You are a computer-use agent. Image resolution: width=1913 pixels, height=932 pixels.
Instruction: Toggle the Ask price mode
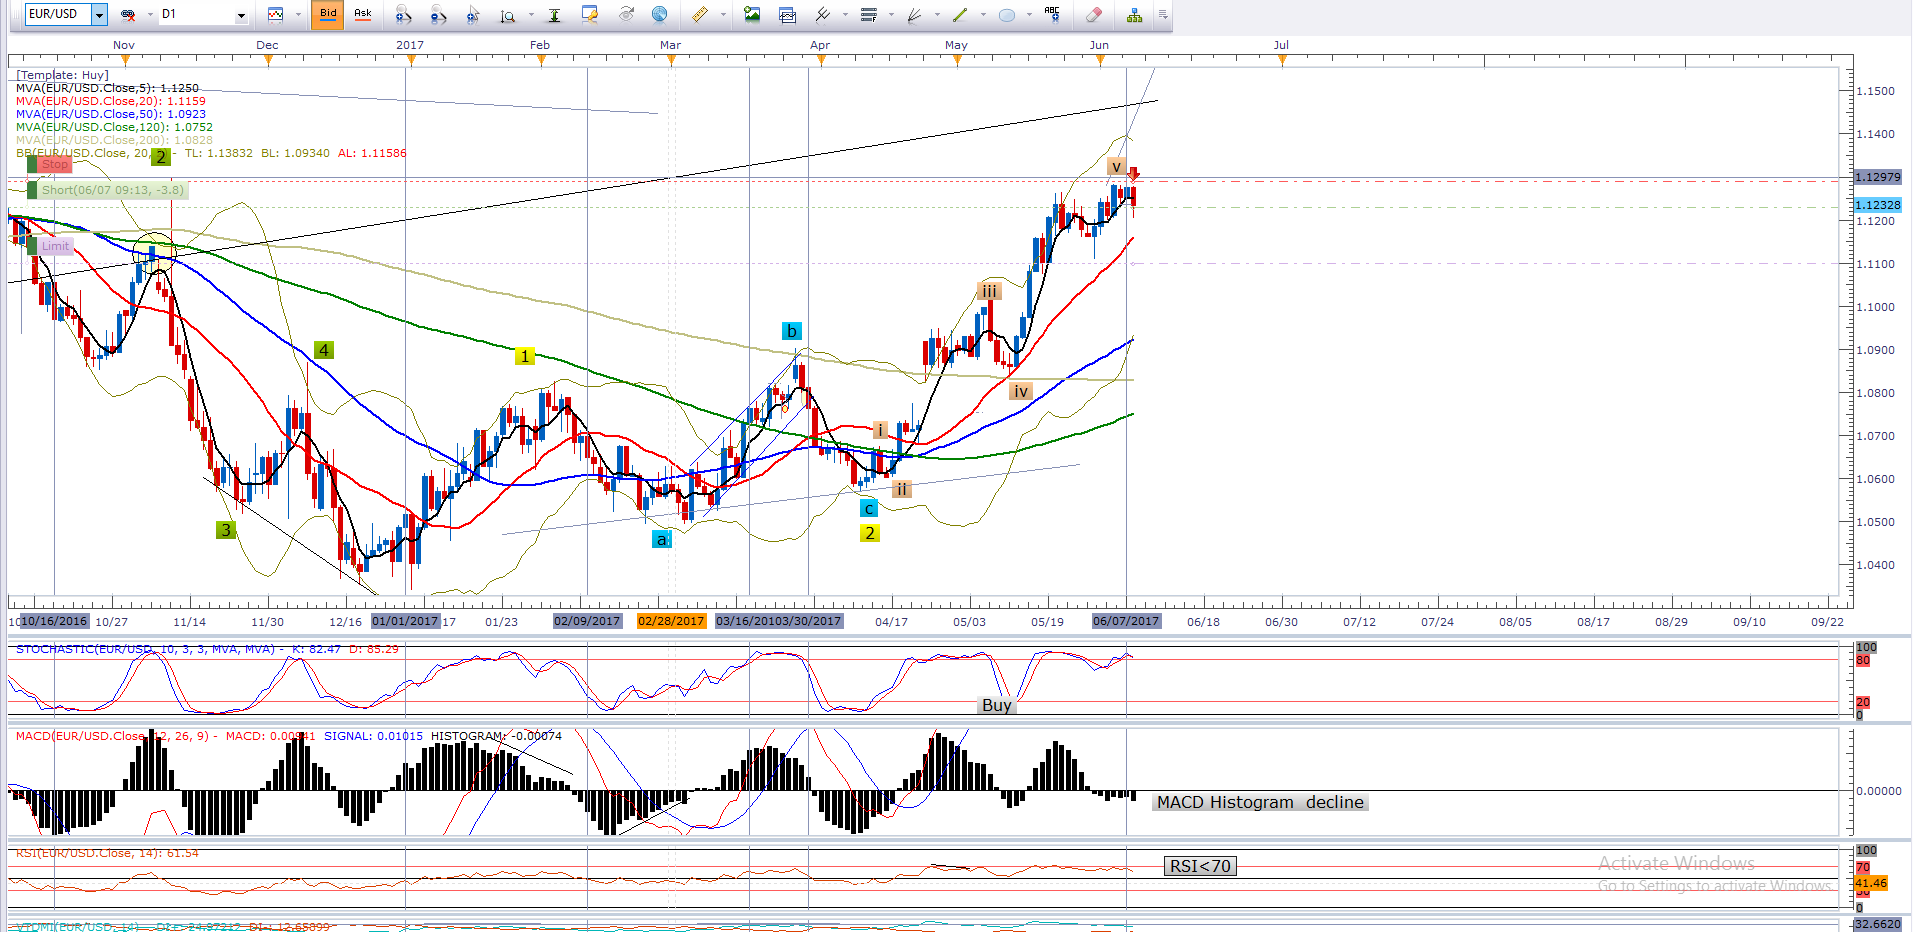363,15
